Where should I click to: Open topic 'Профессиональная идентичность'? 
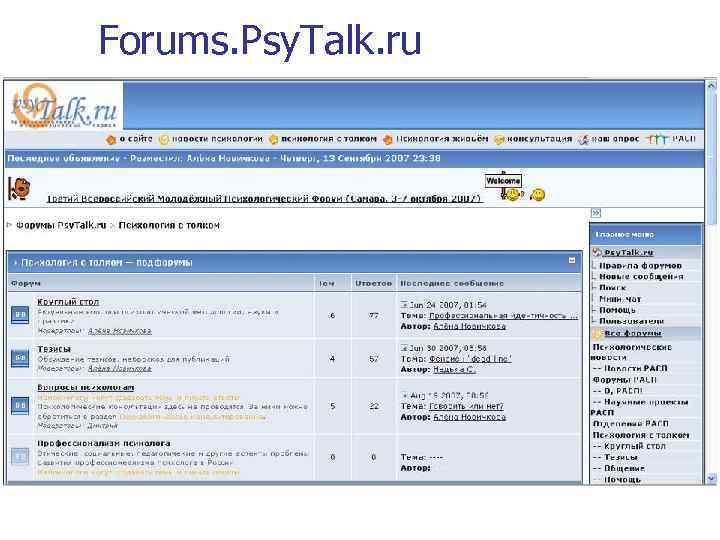(503, 315)
